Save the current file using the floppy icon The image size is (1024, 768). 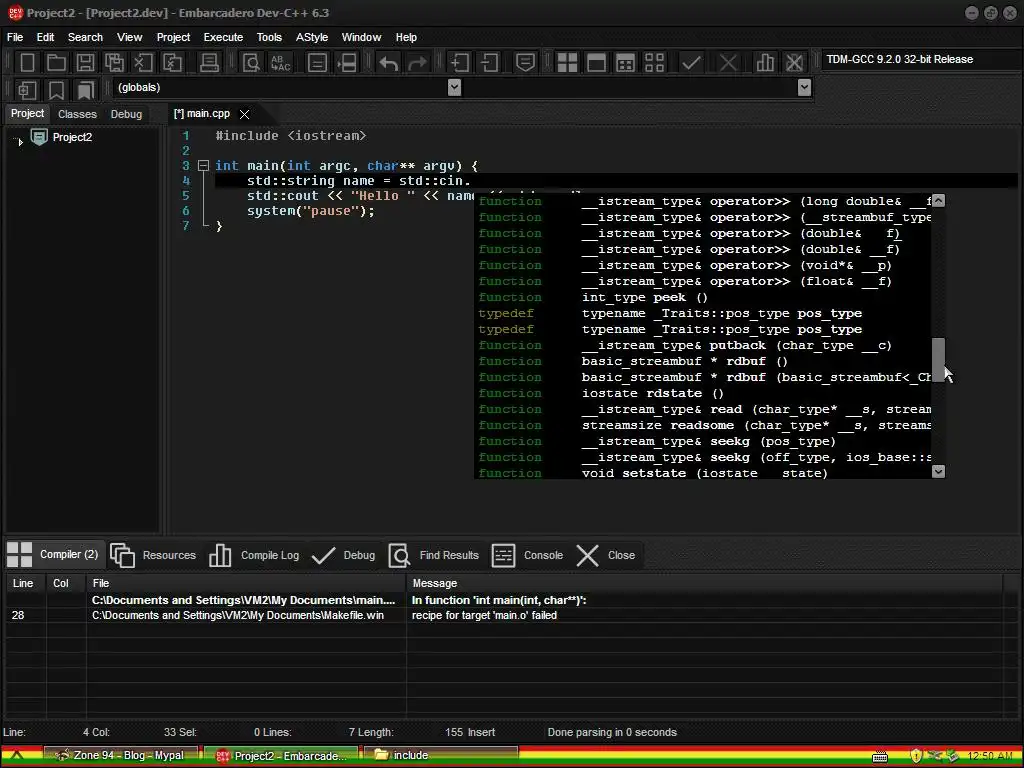pyautogui.click(x=85, y=63)
